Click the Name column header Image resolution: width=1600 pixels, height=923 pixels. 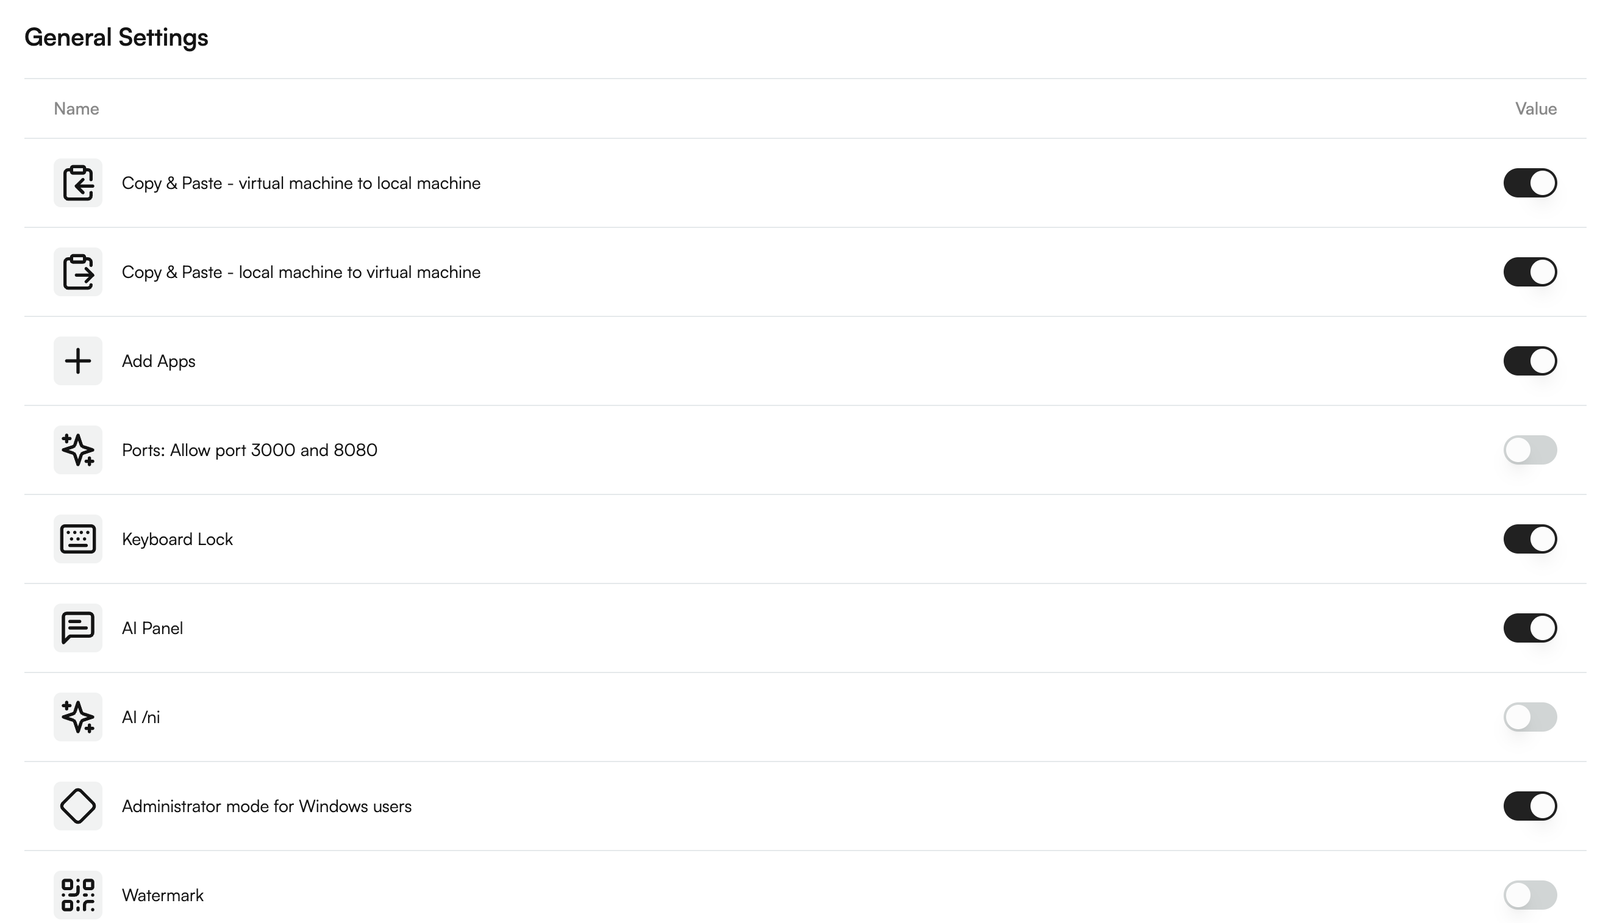[x=76, y=108]
